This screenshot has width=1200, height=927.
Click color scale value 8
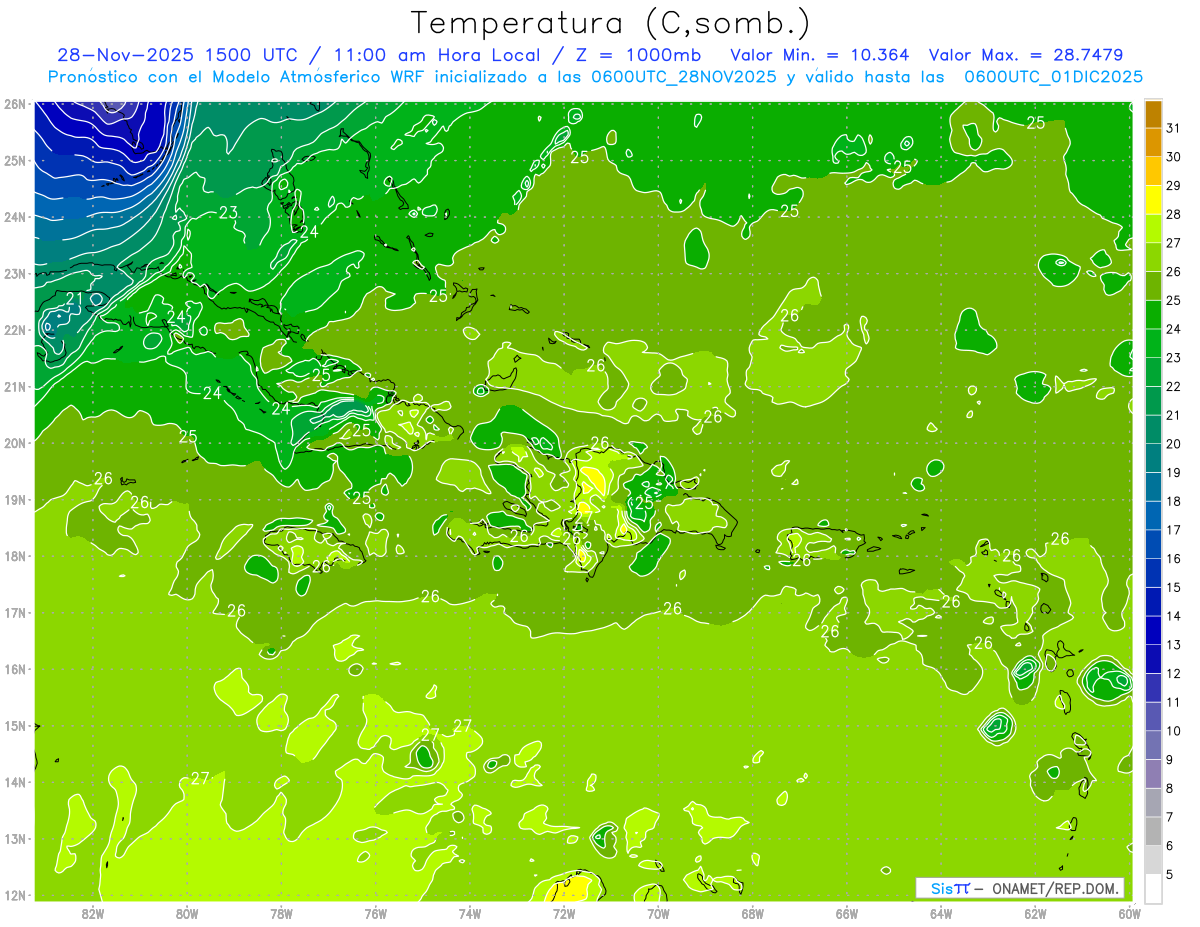tap(1170, 788)
